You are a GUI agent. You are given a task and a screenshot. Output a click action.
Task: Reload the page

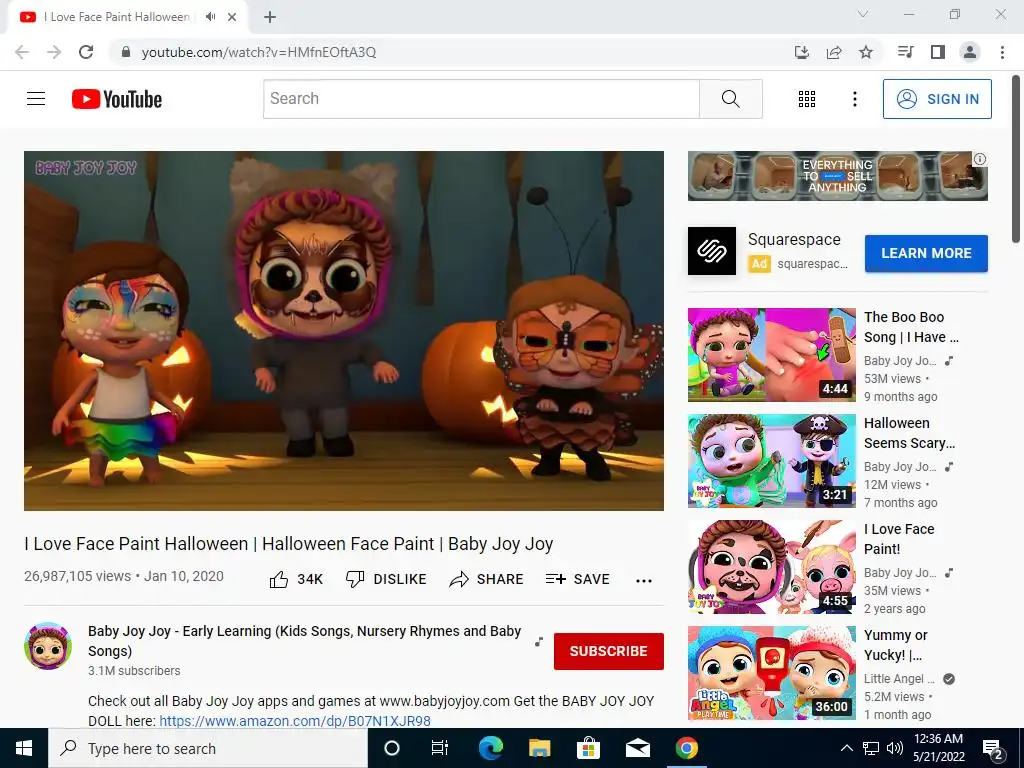click(86, 52)
